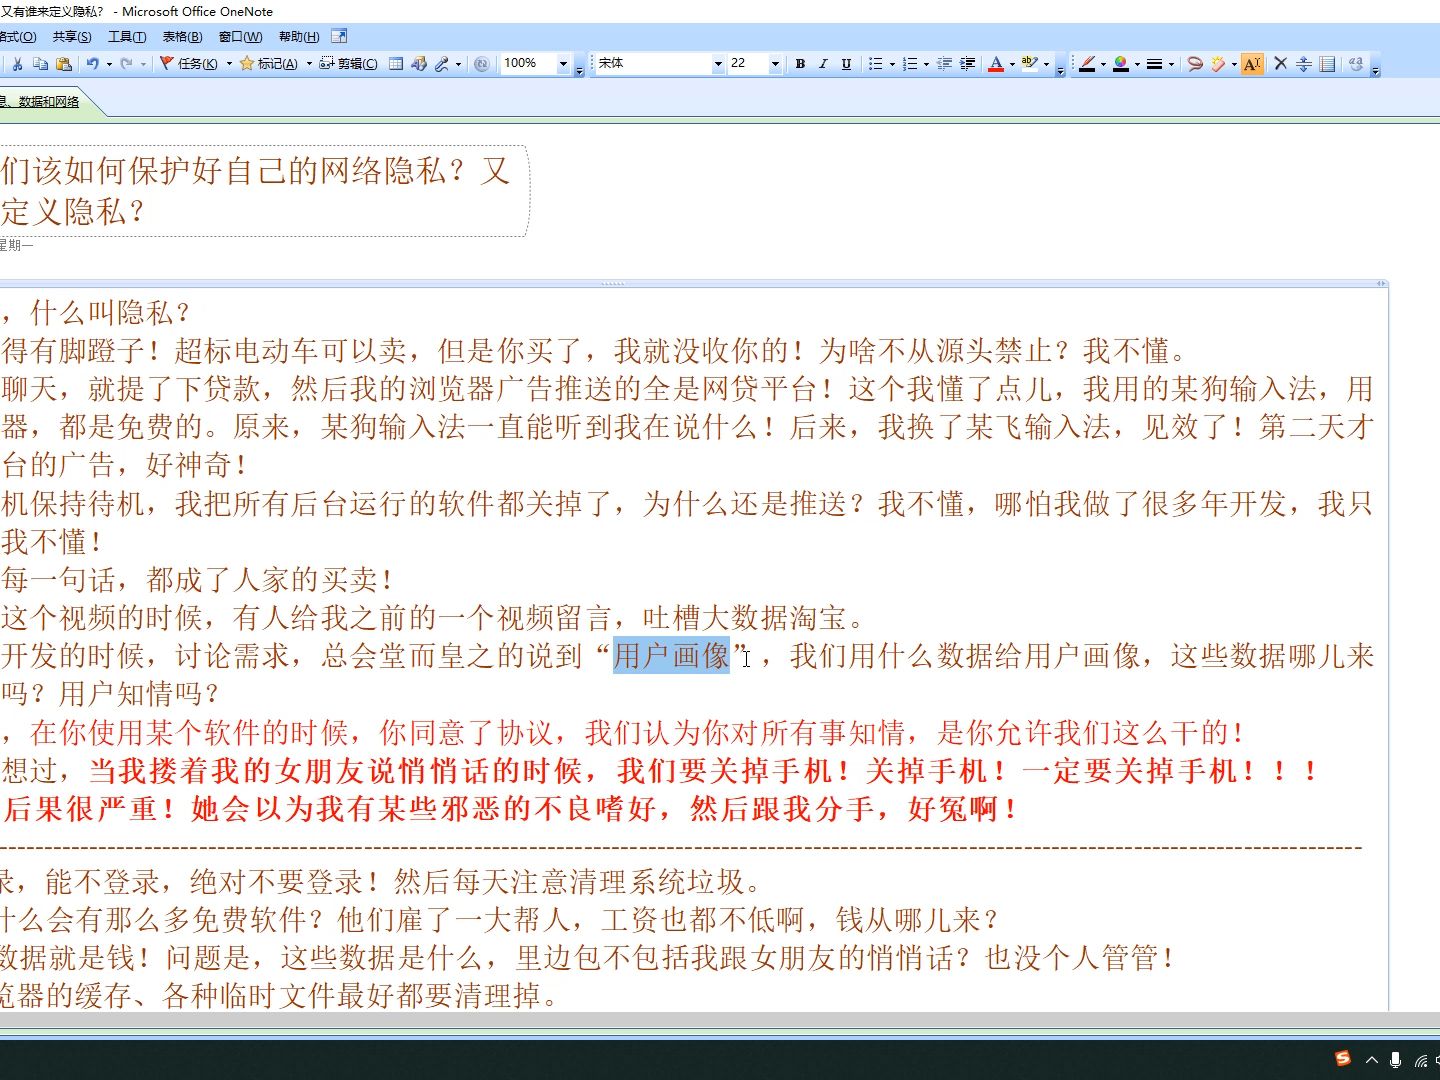Screen dimensions: 1440x1080
Task: Open the Undo history dropdown arrow
Action: tap(109, 63)
